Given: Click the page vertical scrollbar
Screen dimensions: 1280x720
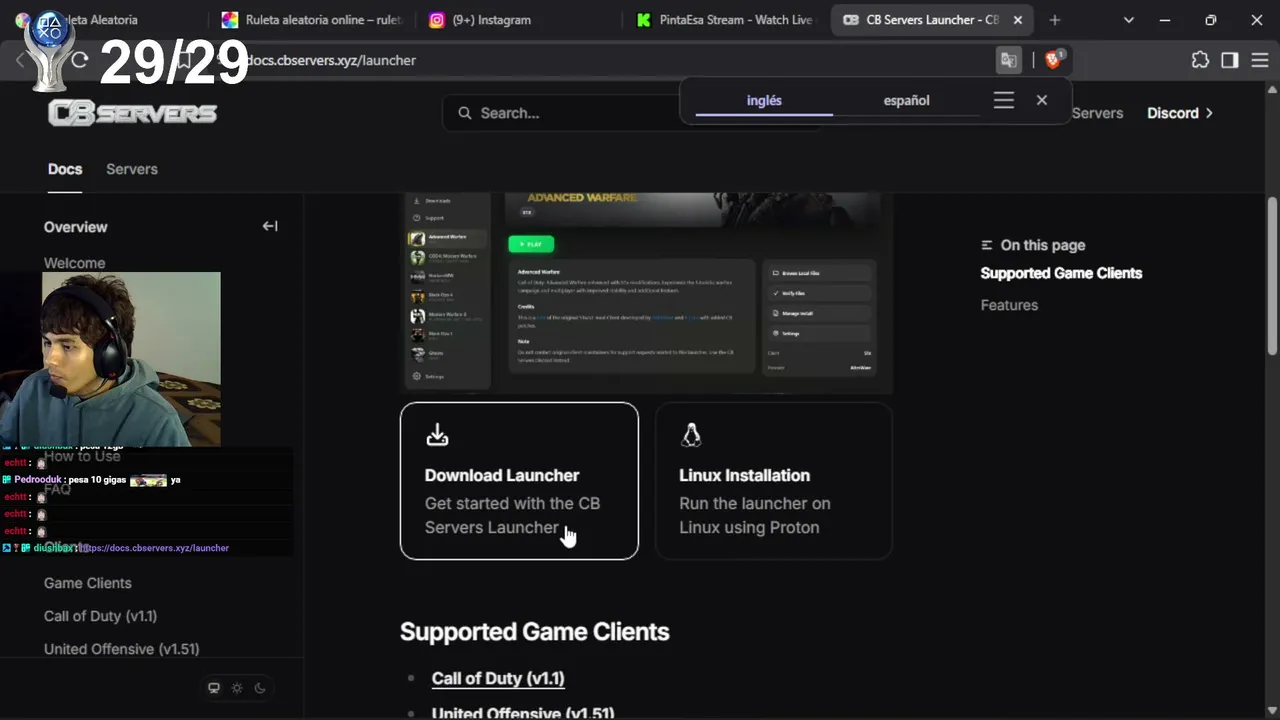Looking at the screenshot, I should click(x=1272, y=275).
